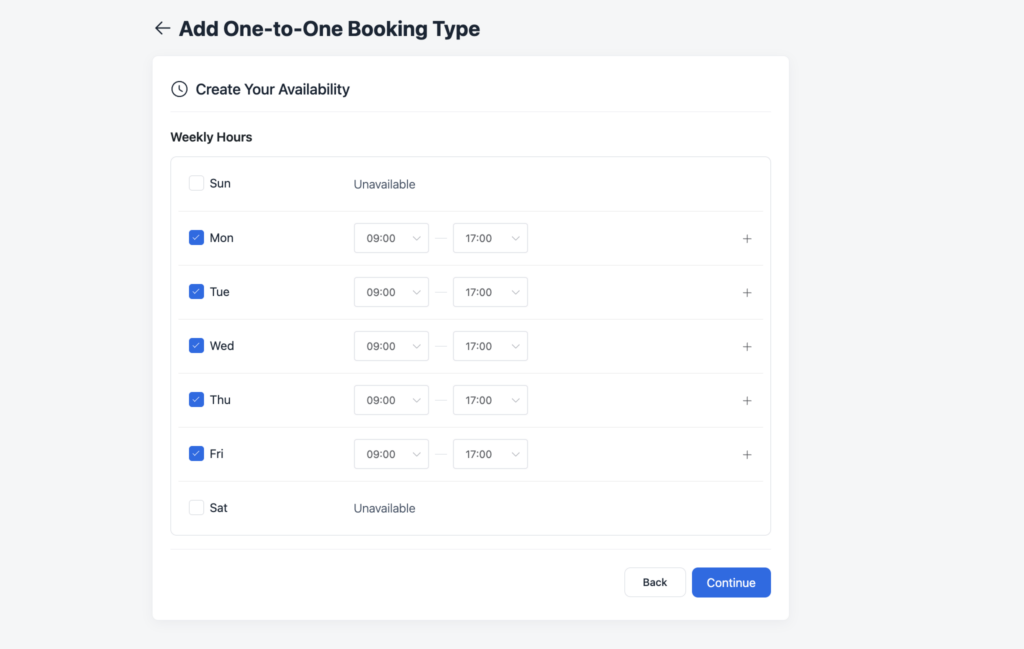Add another time slot for Tue

(747, 292)
